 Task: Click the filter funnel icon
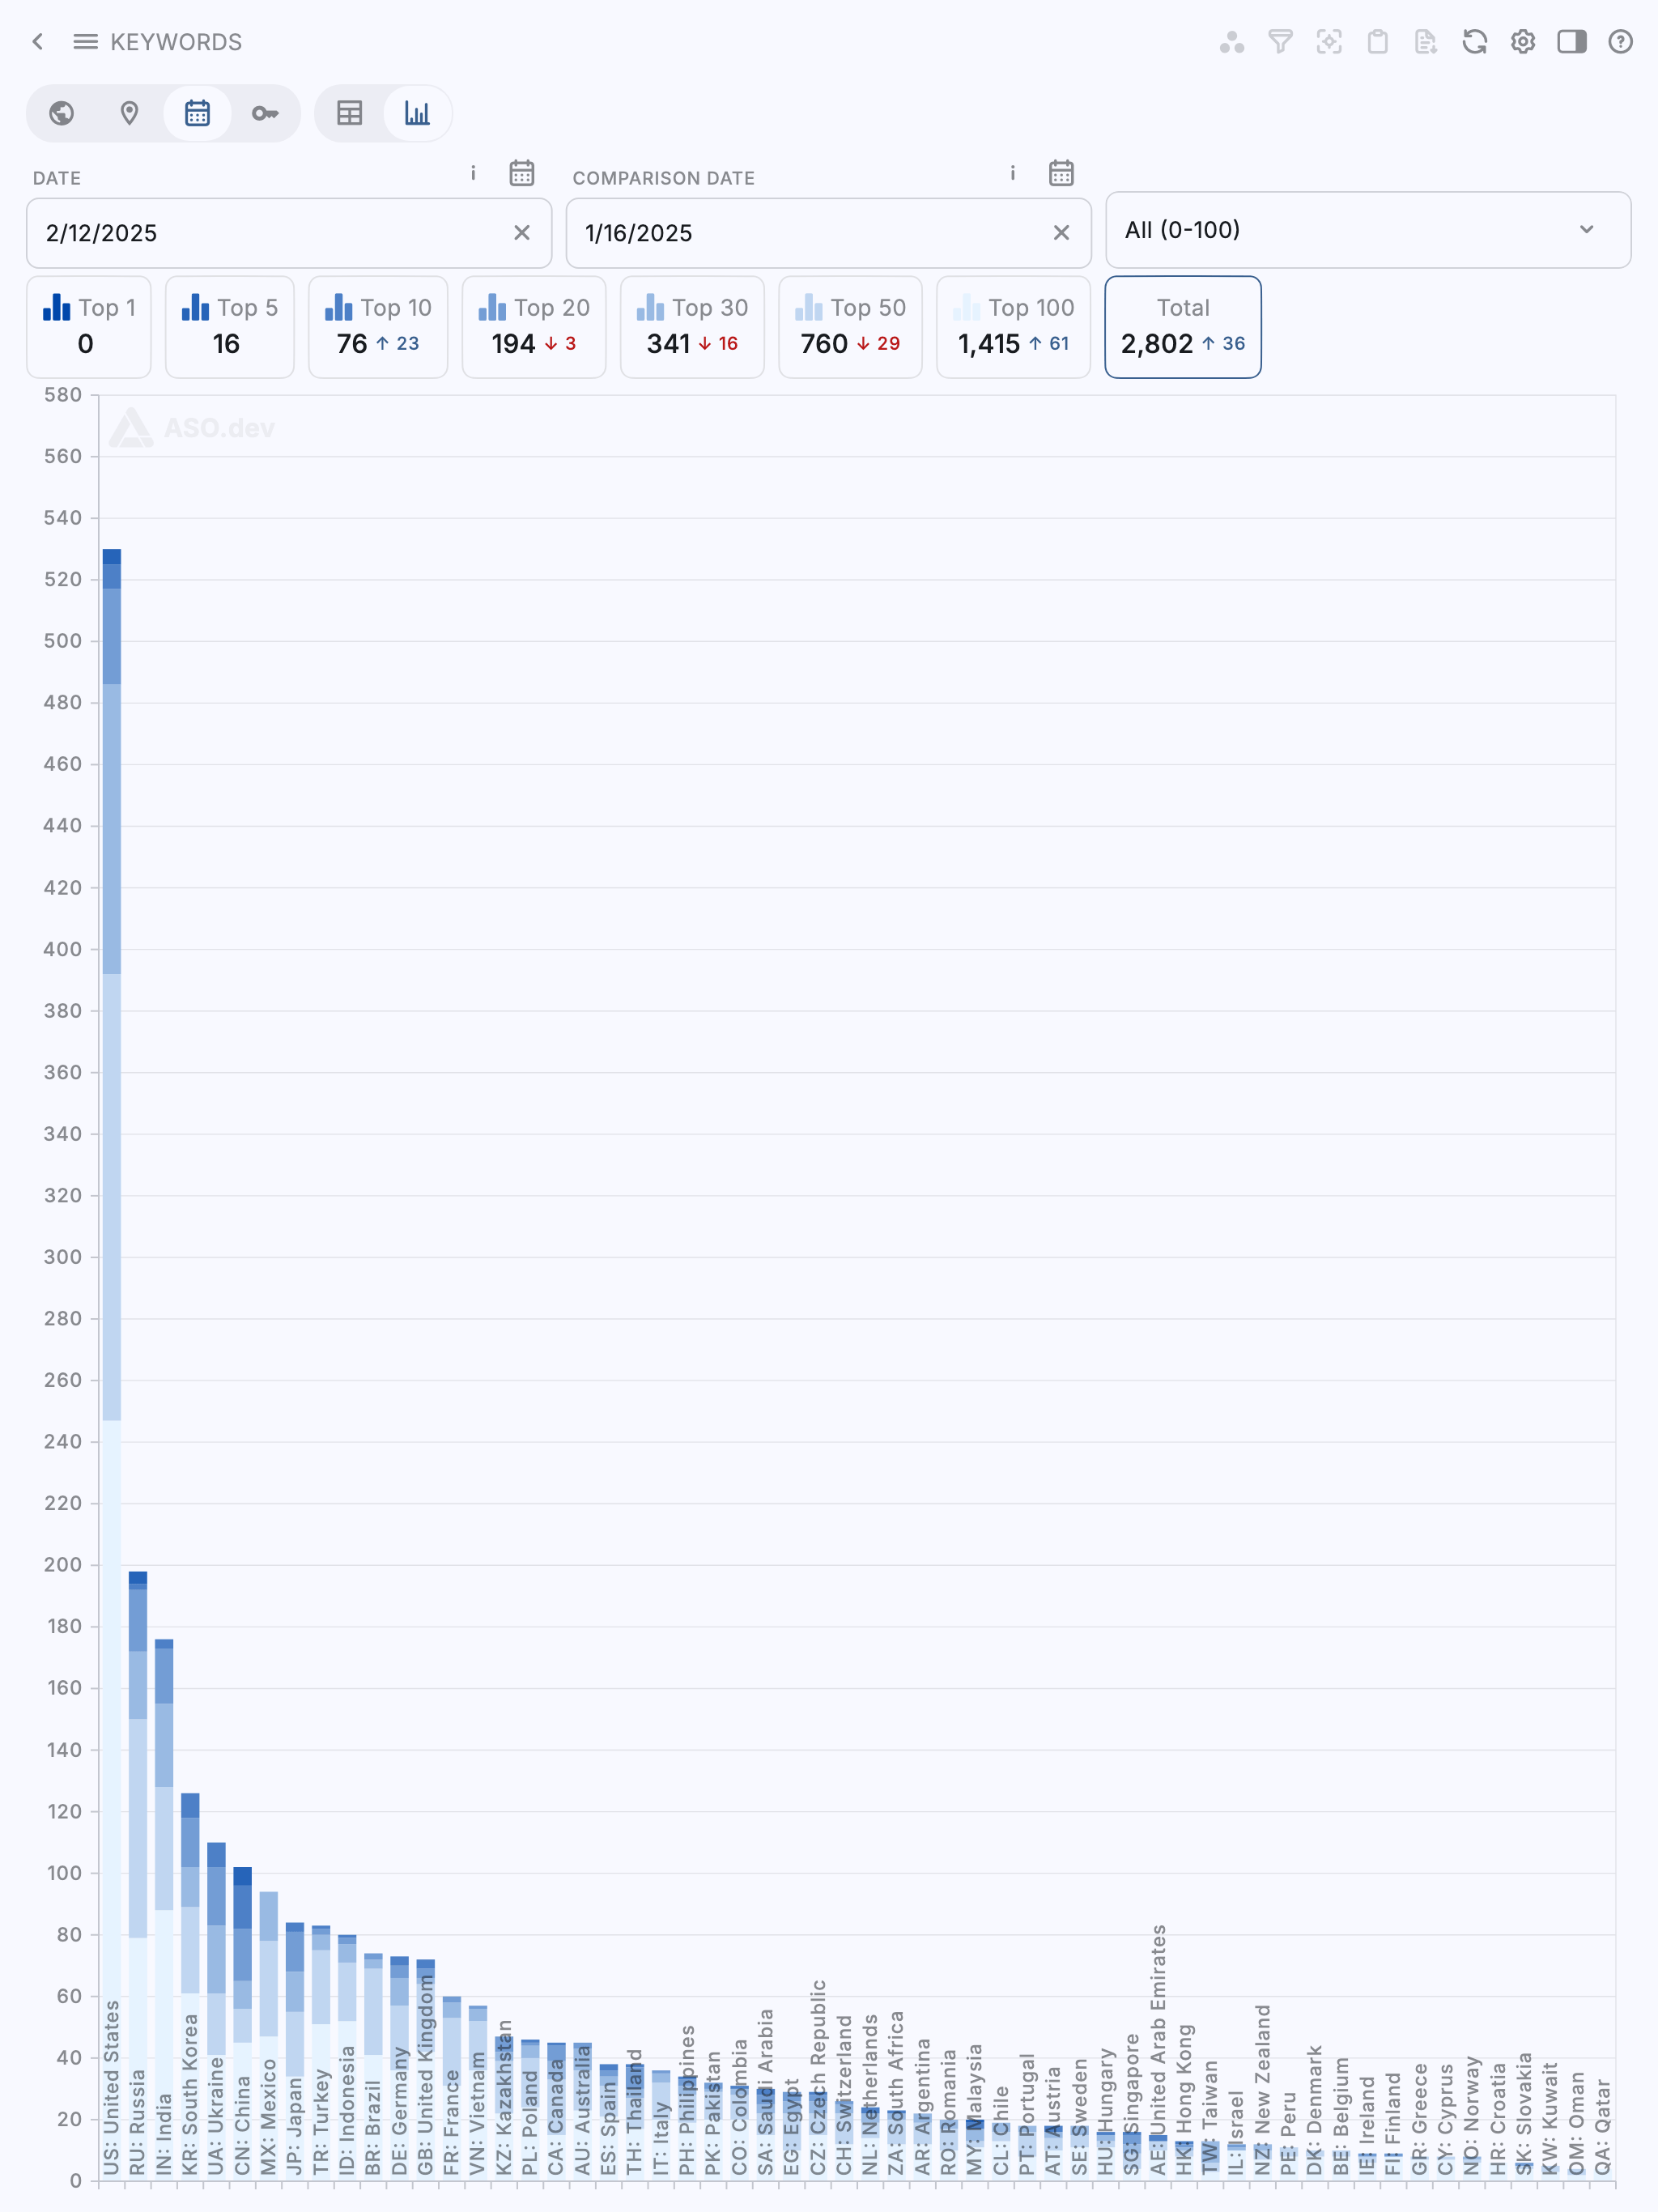(x=1280, y=42)
